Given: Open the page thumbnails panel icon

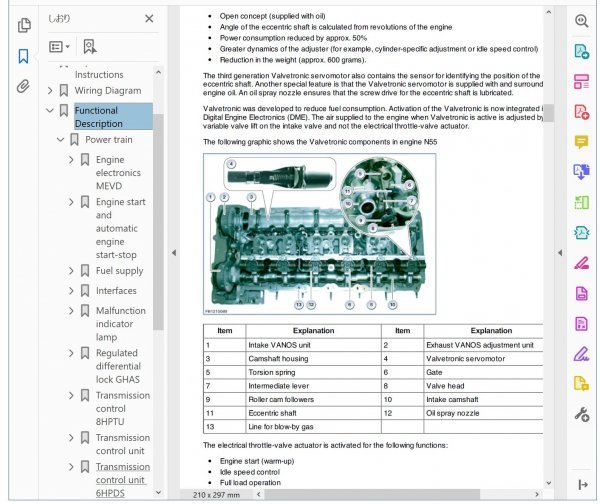Looking at the screenshot, I should 24,25.
